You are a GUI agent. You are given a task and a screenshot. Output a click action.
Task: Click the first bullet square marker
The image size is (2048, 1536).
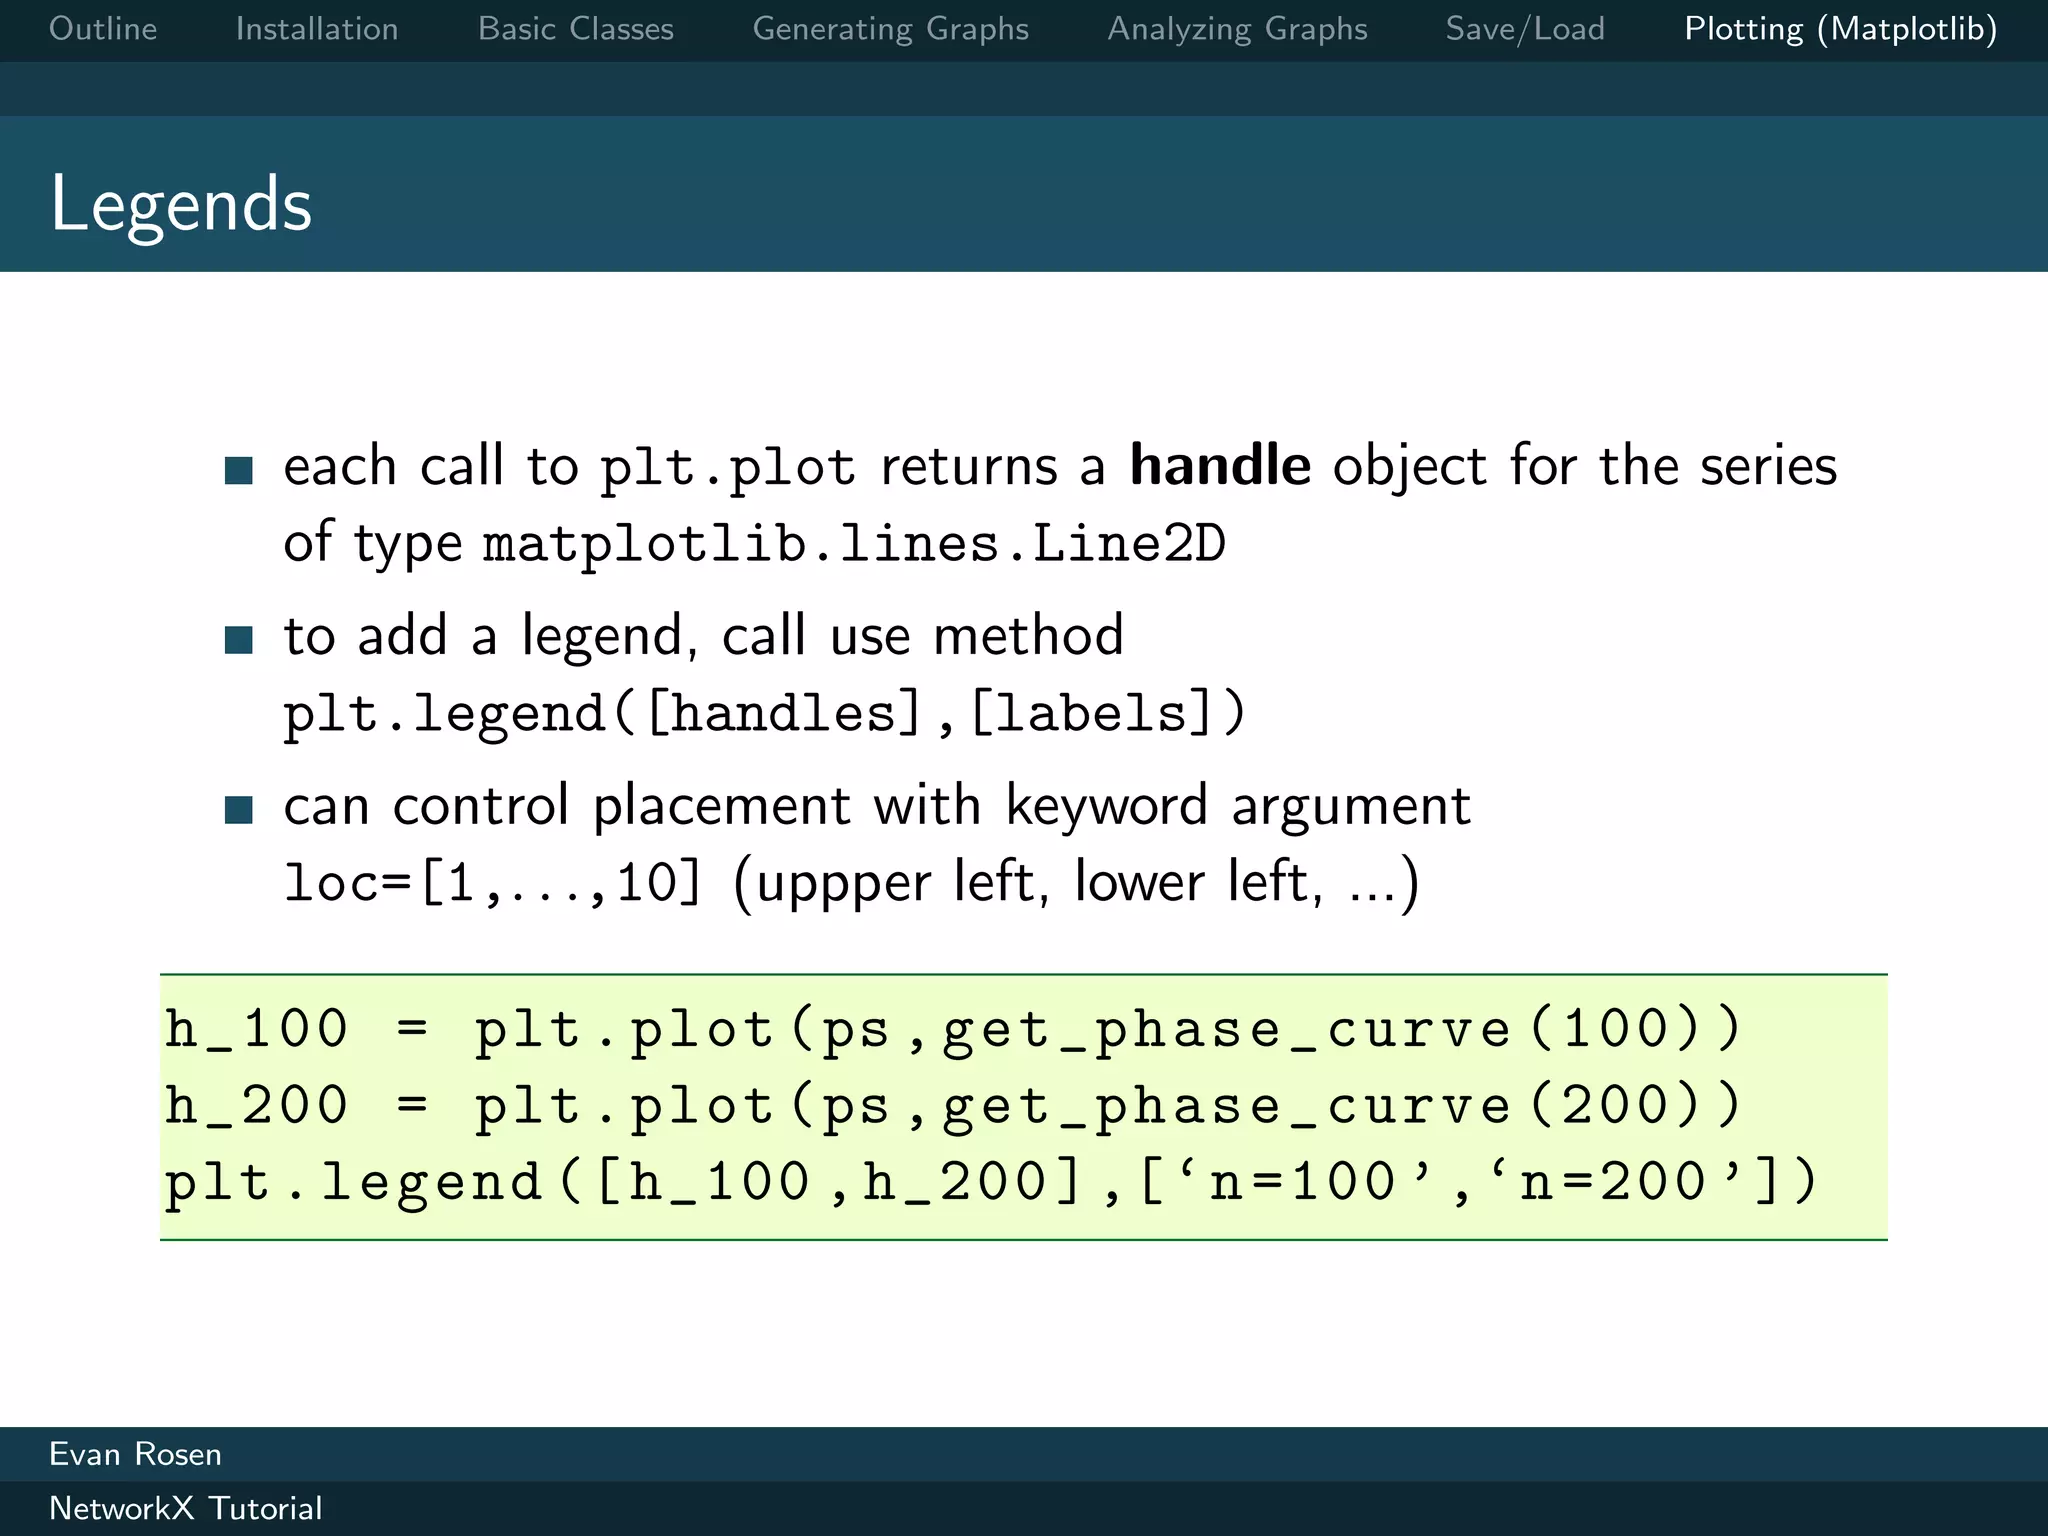(239, 470)
